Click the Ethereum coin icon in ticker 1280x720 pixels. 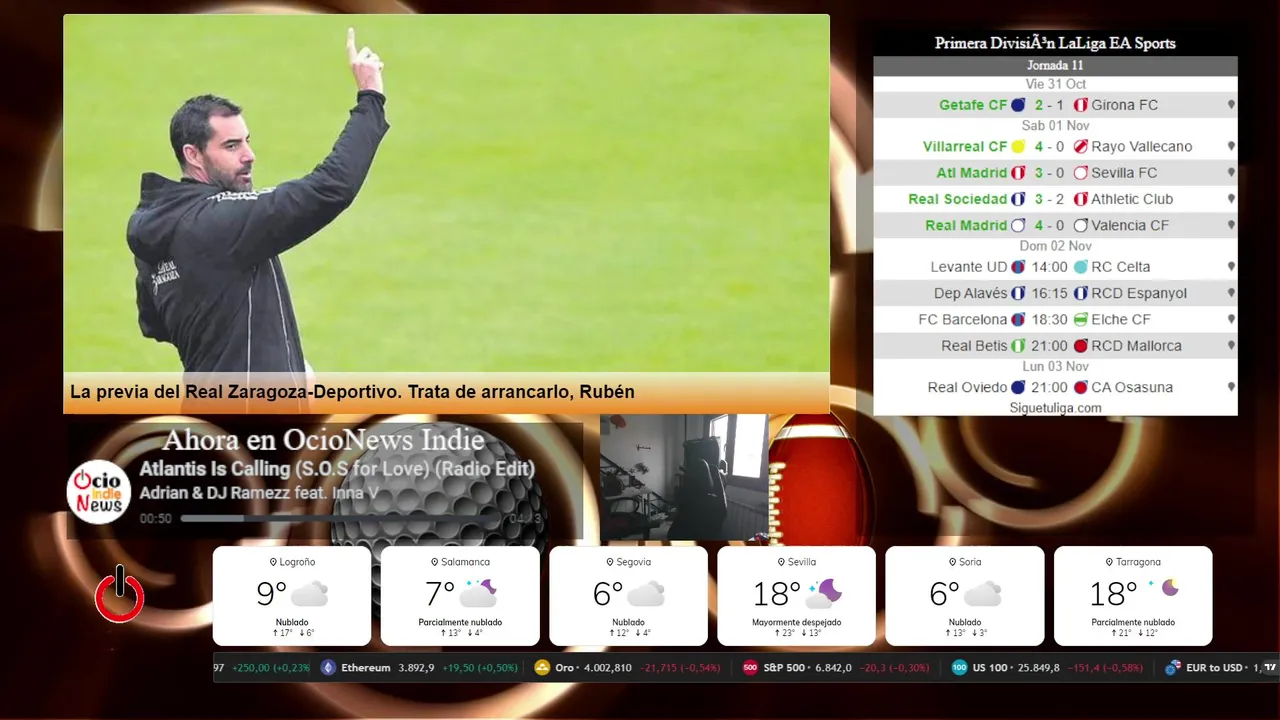[x=328, y=668]
